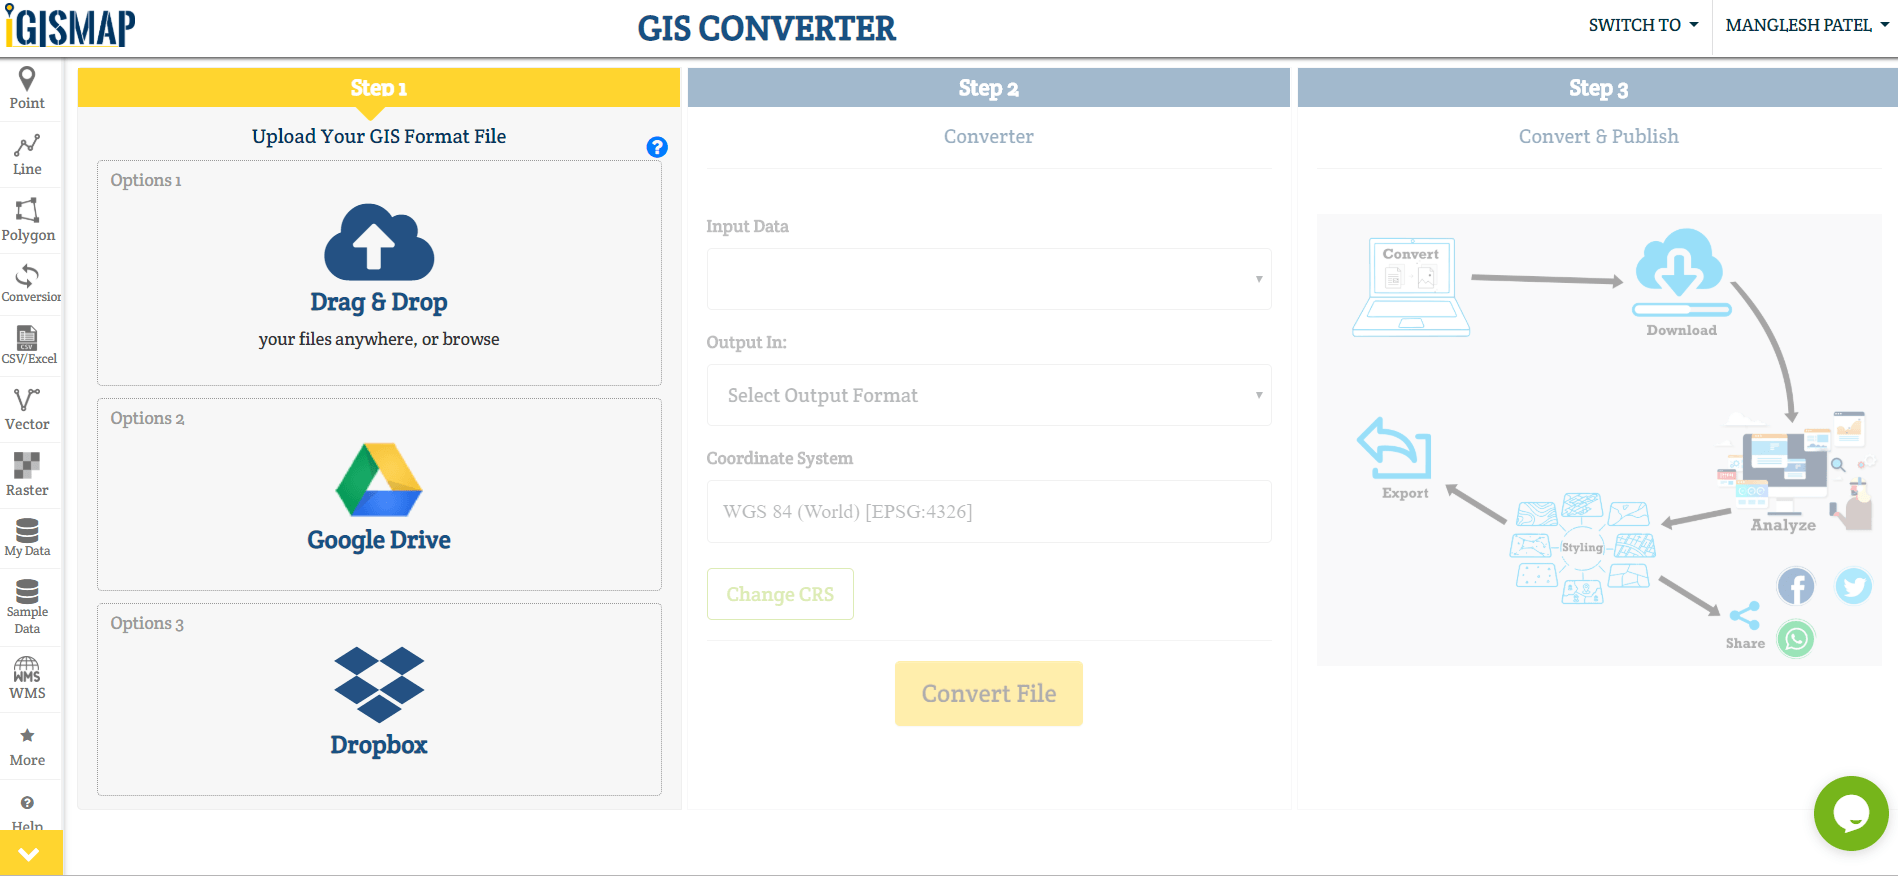Click the 'Converter' heading text

(x=989, y=136)
